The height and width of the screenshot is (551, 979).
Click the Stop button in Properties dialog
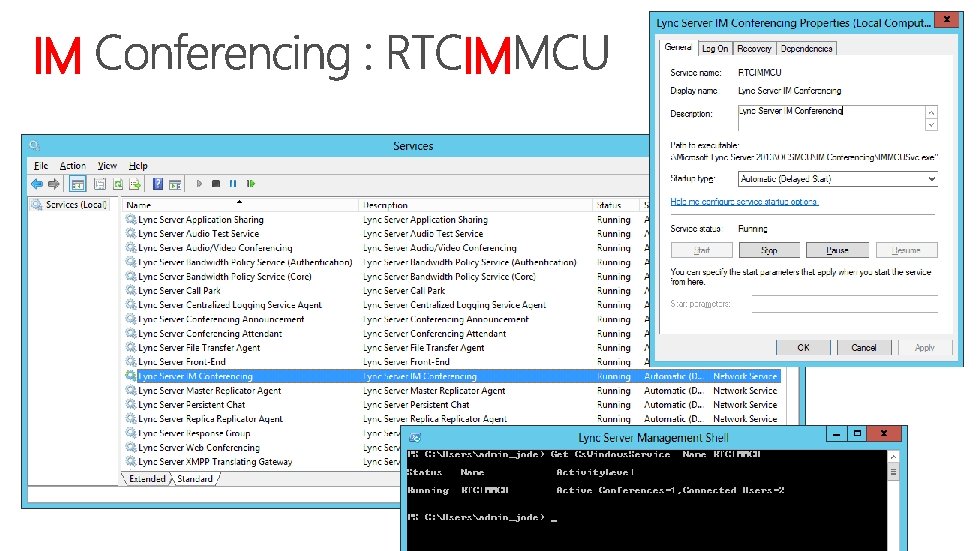pyautogui.click(x=769, y=250)
